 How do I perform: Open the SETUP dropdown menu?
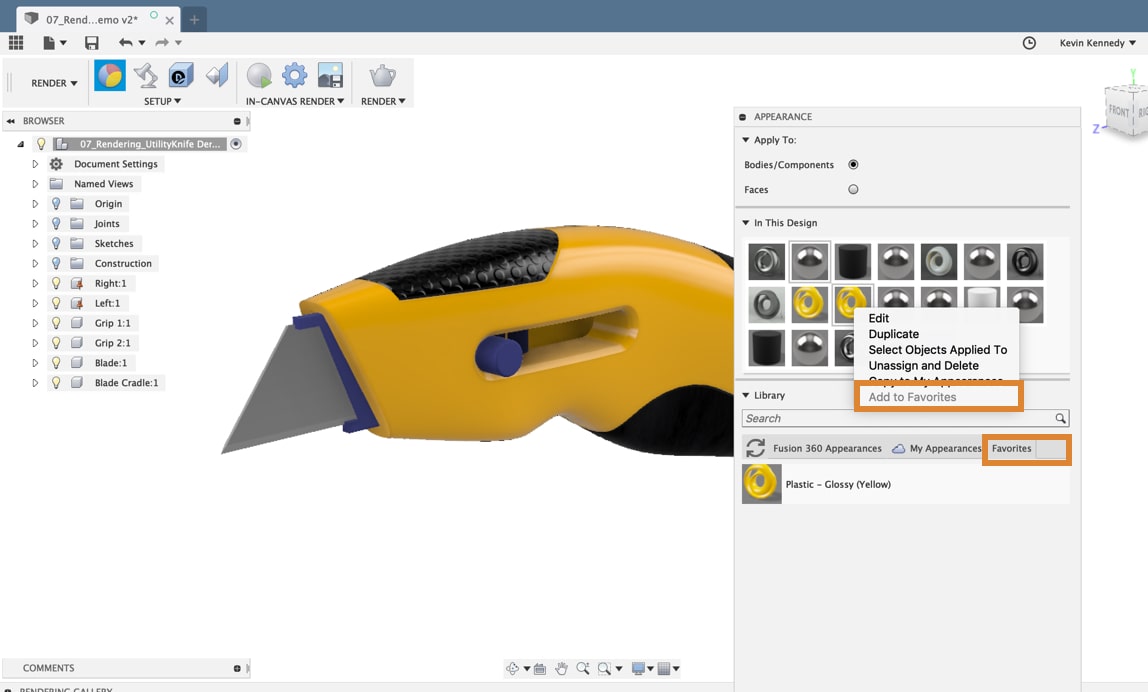coord(162,101)
